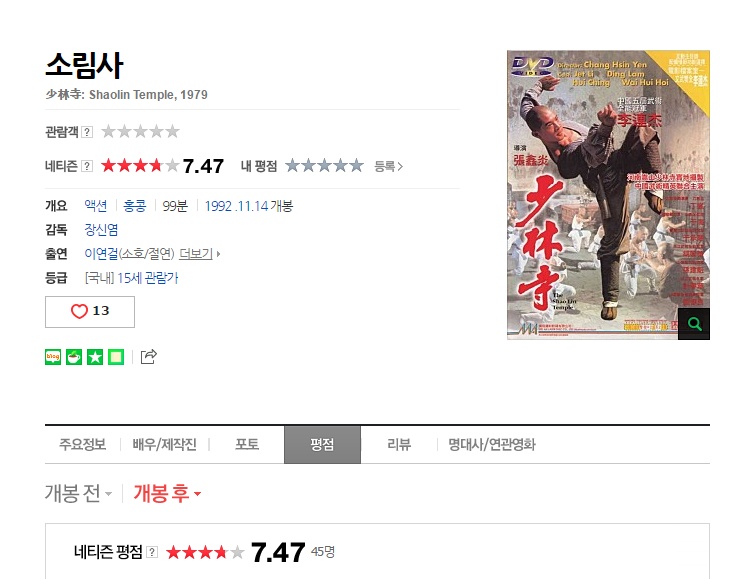The image size is (737, 579).
Task: Open help icon beside 네티즌 rating
Action: click(87, 166)
